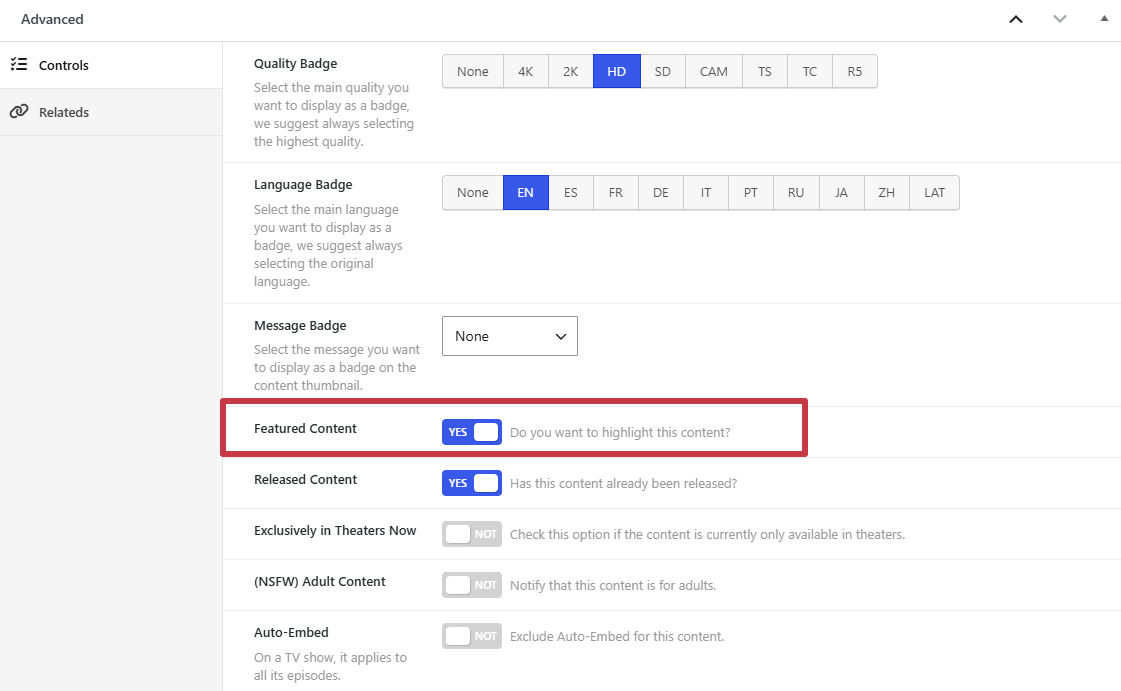Select the TC quality badge
Image resolution: width=1121 pixels, height=691 pixels.
pos(809,71)
